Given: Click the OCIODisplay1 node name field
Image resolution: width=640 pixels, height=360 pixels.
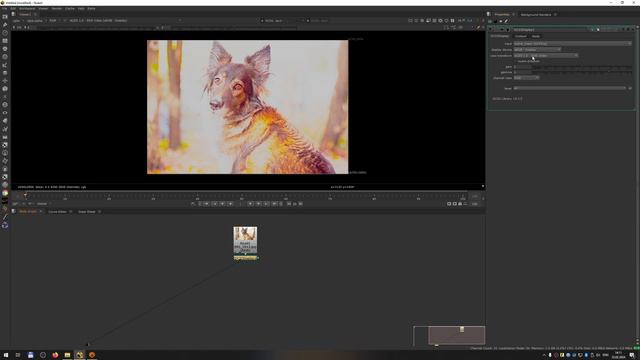Looking at the screenshot, I should click(551, 29).
